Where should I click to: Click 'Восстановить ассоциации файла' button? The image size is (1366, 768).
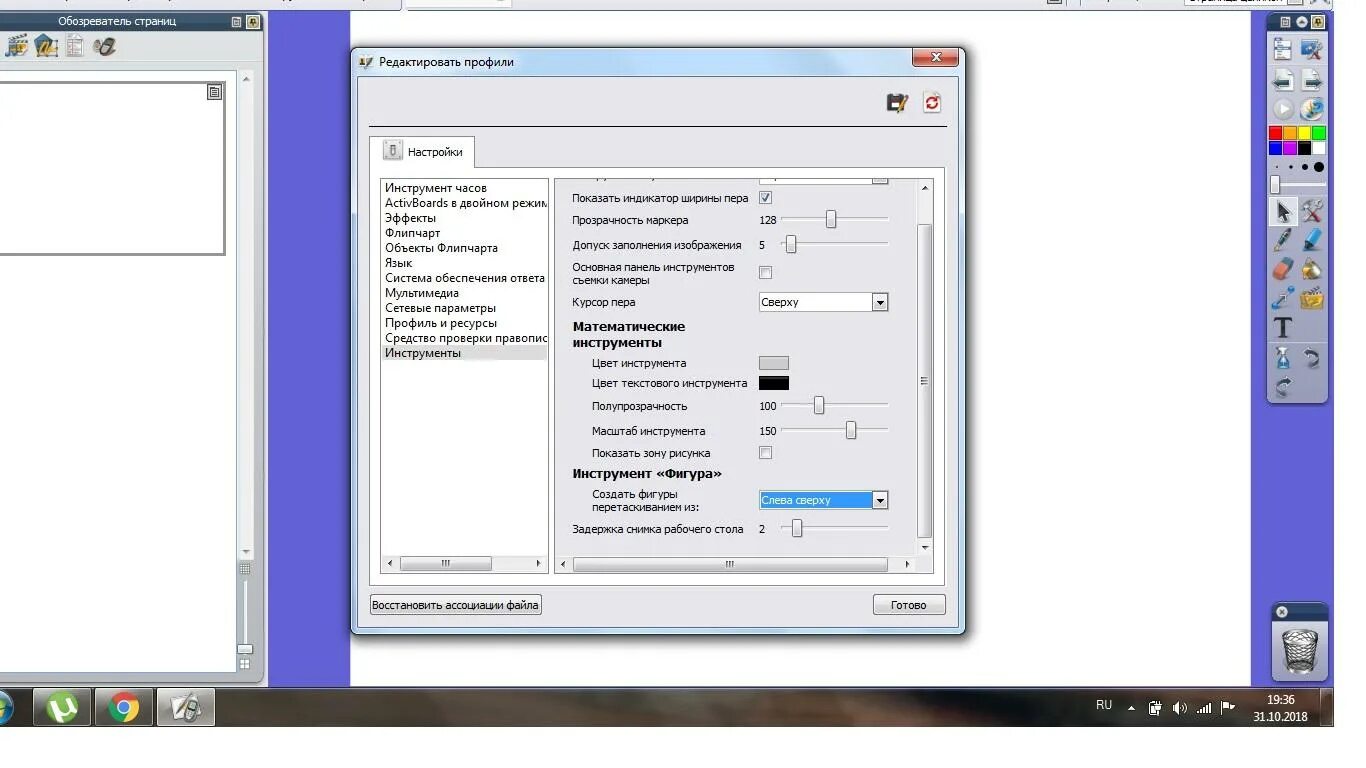point(455,605)
